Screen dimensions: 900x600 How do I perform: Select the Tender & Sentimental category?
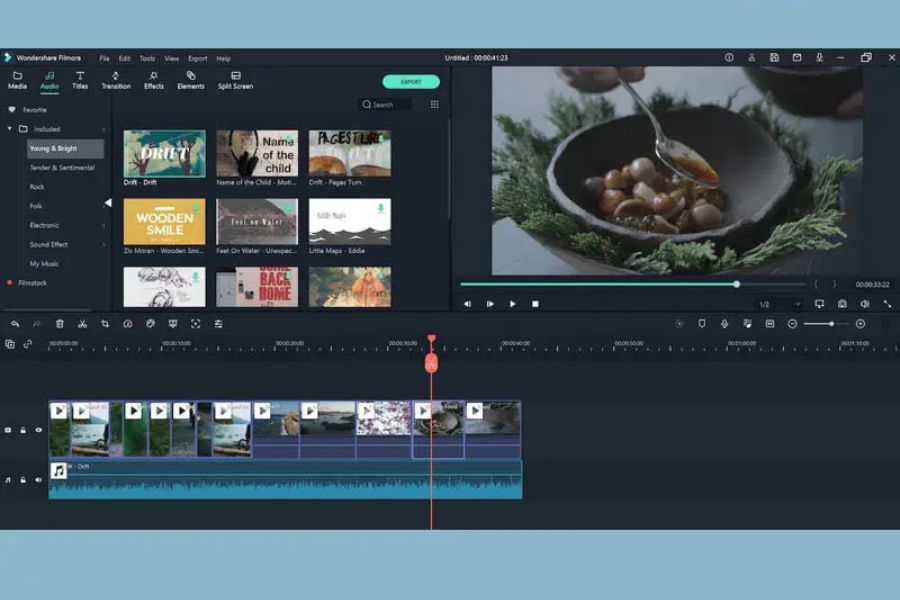click(62, 168)
